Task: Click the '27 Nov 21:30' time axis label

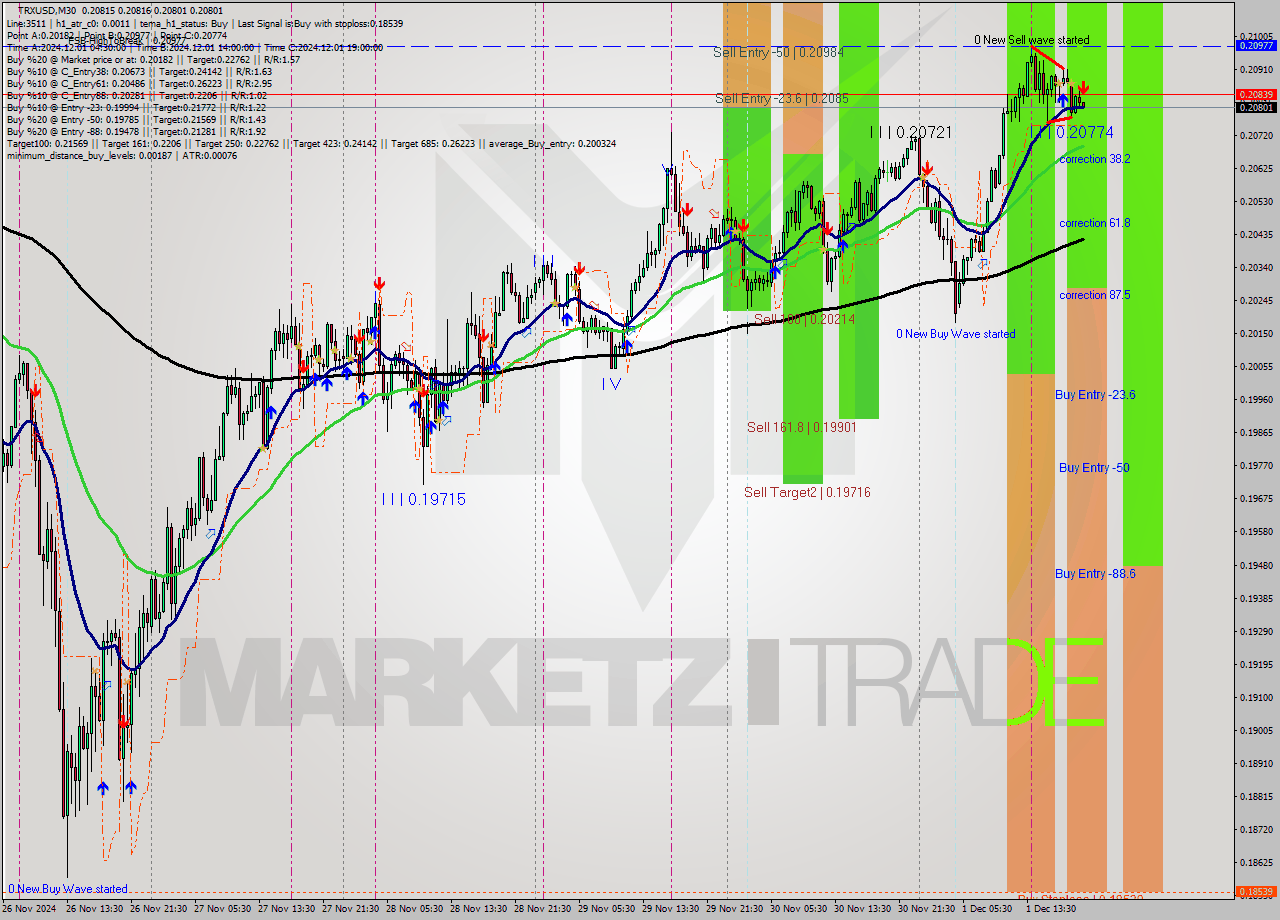Action: 351,909
